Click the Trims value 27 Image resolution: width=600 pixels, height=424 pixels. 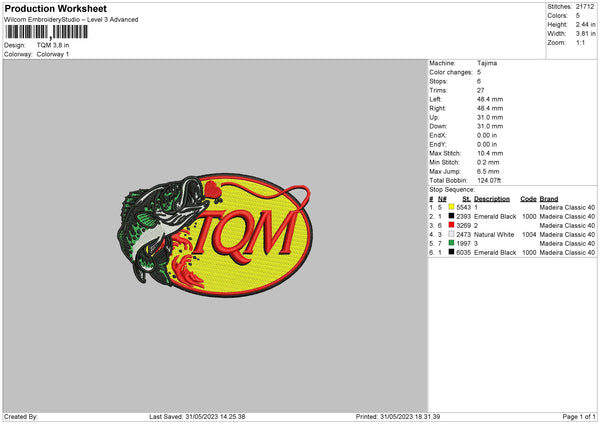click(481, 90)
